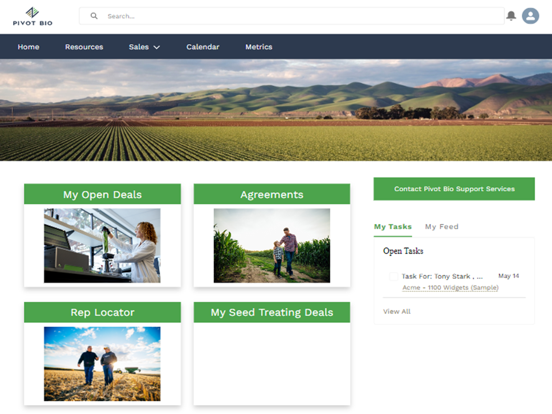Open the My Open Deals header

(102, 194)
